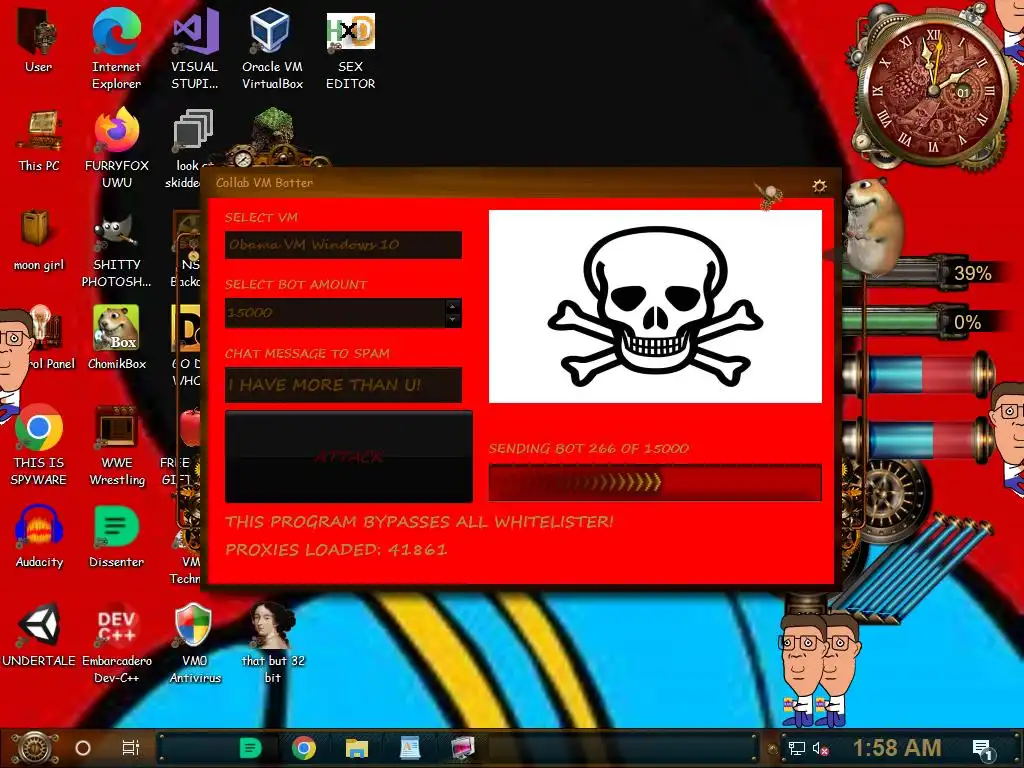Screen dimensions: 1024x768
Task: Open the WWE Wrestling desktop icon
Action: point(117,445)
